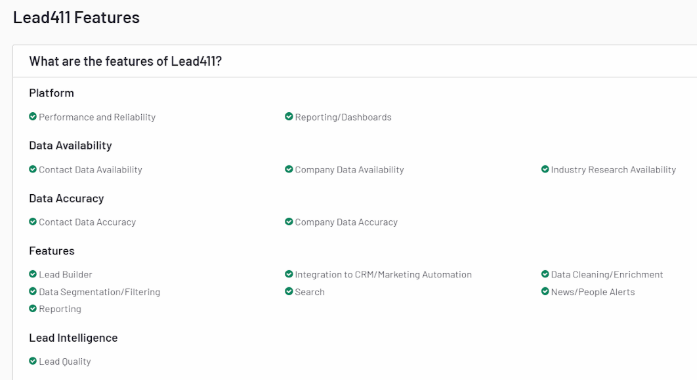
Task: Click the green check next to Lead Quality
Action: point(32,361)
